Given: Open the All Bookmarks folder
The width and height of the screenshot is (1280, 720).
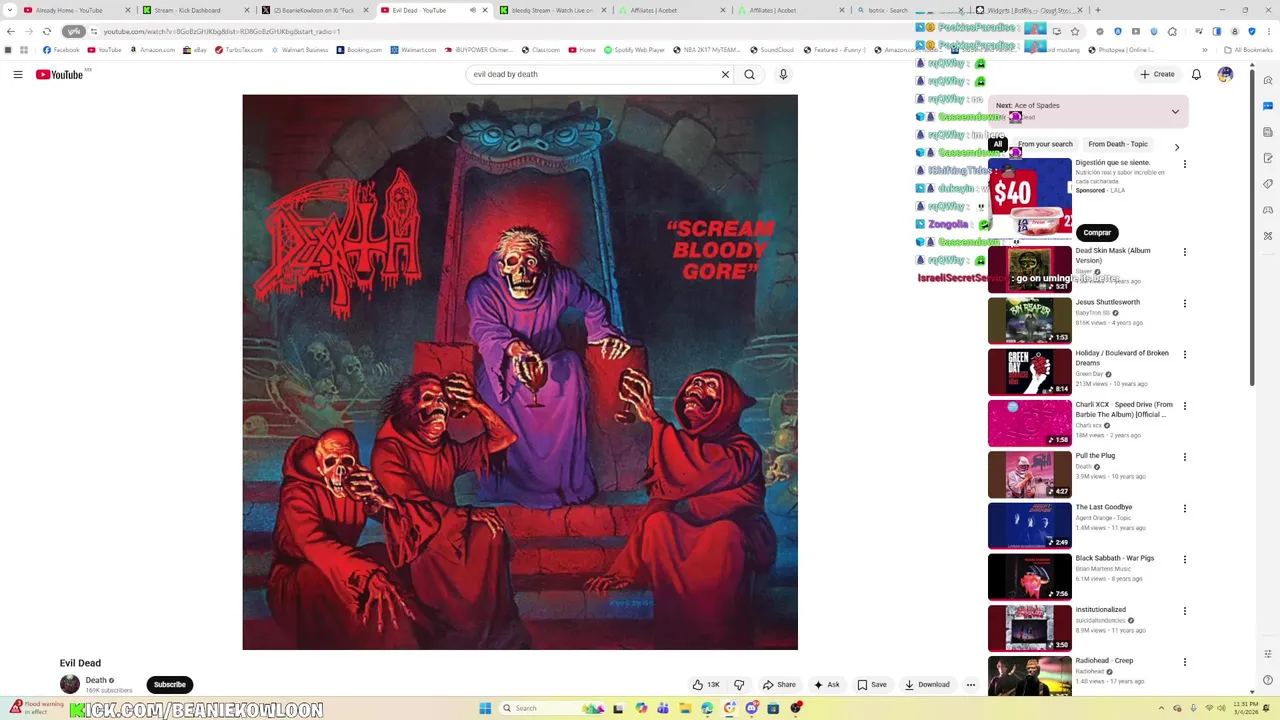Looking at the screenshot, I should point(1247,50).
